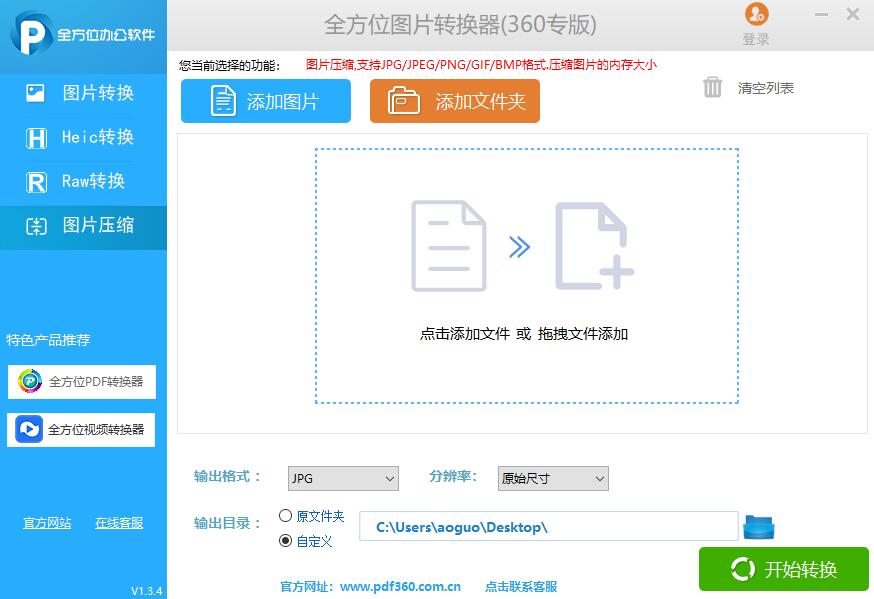The width and height of the screenshot is (874, 599).
Task: Open the 图片转换 image conversion tab
Action: click(x=83, y=92)
